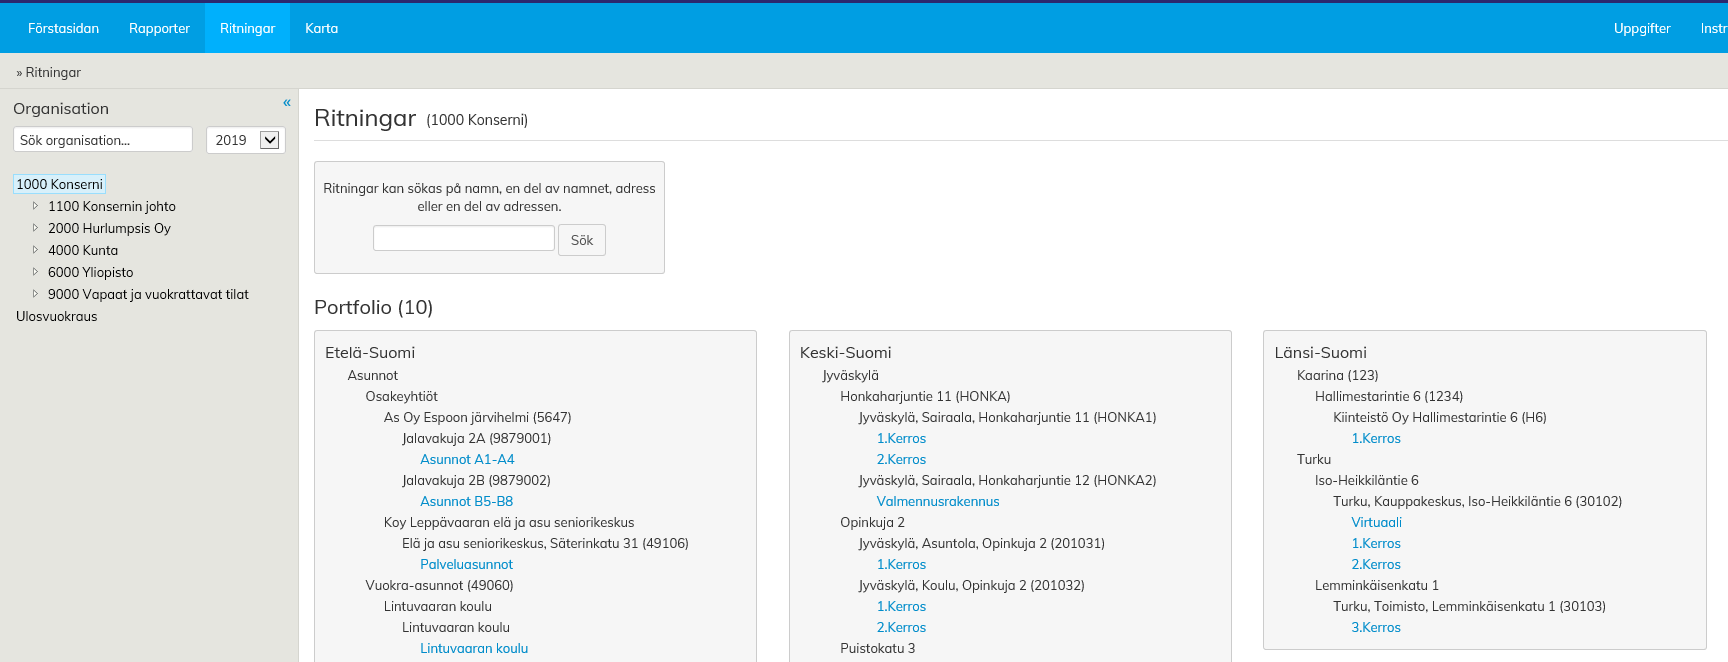Expand 9000 Vapaat ja vuokrattavat tilat

click(35, 294)
